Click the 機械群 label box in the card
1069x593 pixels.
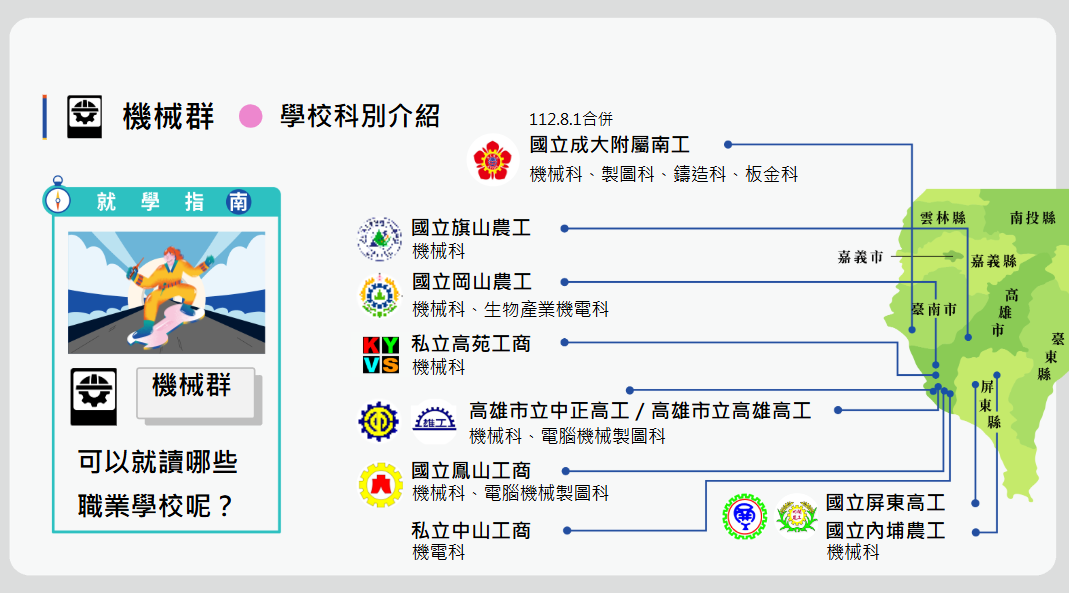pos(196,393)
